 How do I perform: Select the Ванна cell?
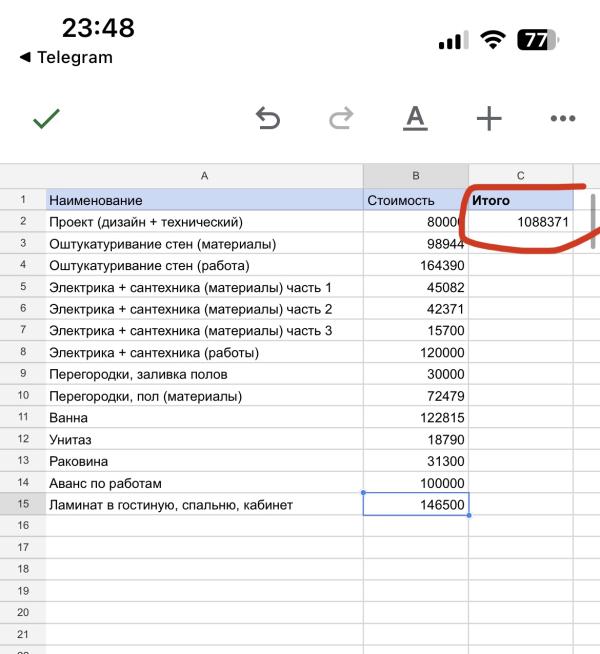tap(204, 418)
